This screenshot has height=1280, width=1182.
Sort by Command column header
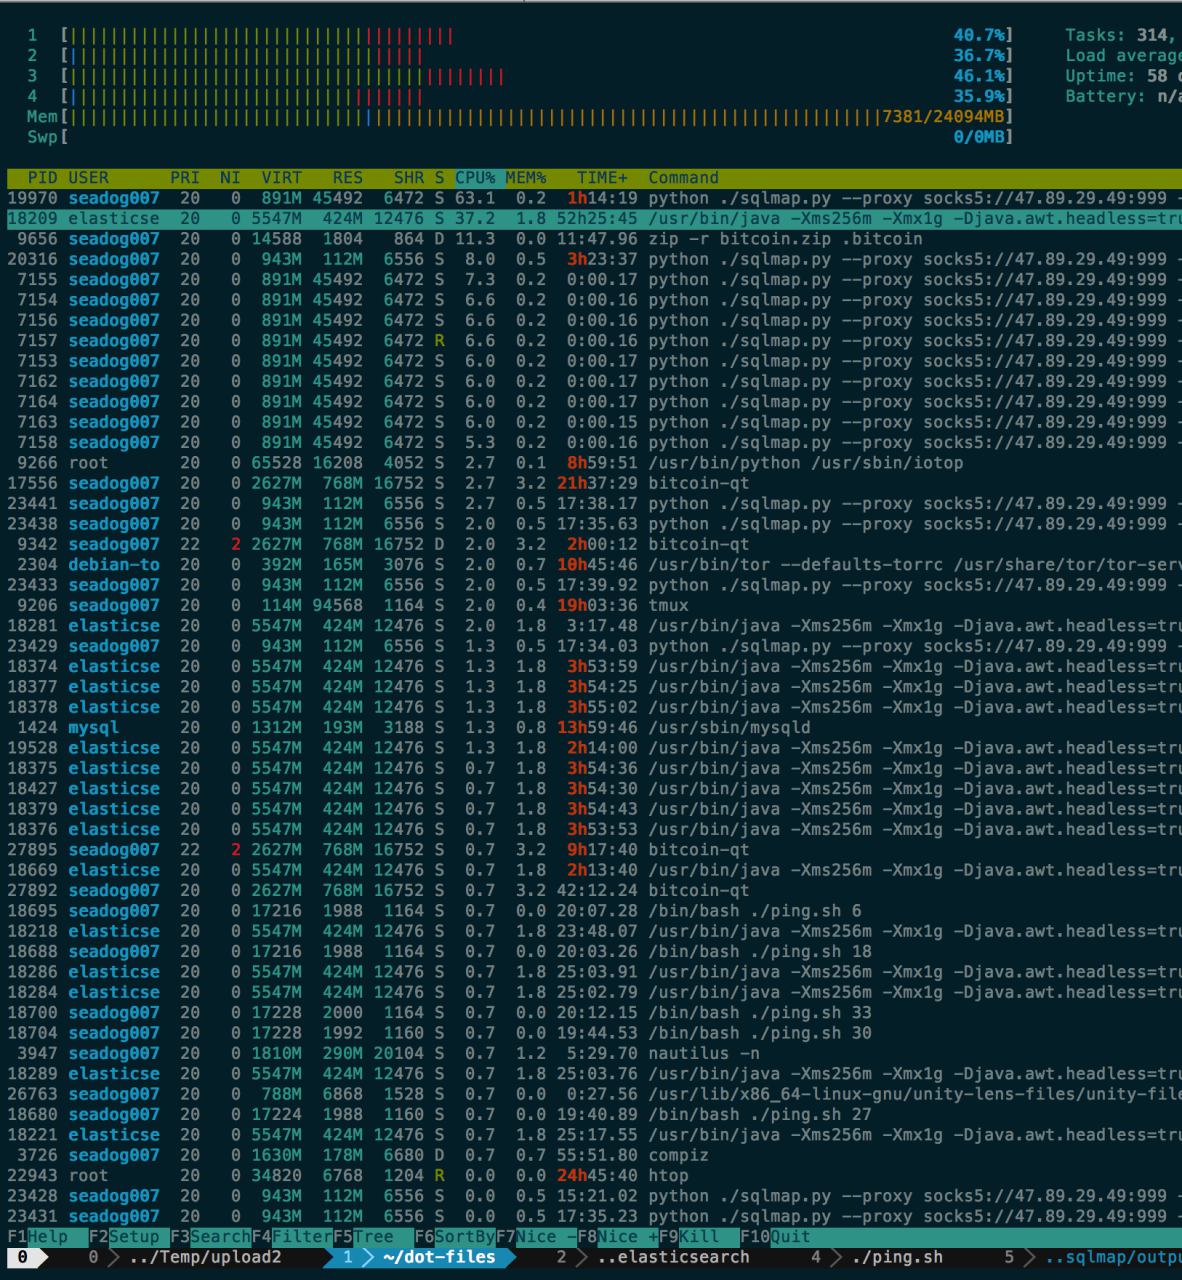683,178
